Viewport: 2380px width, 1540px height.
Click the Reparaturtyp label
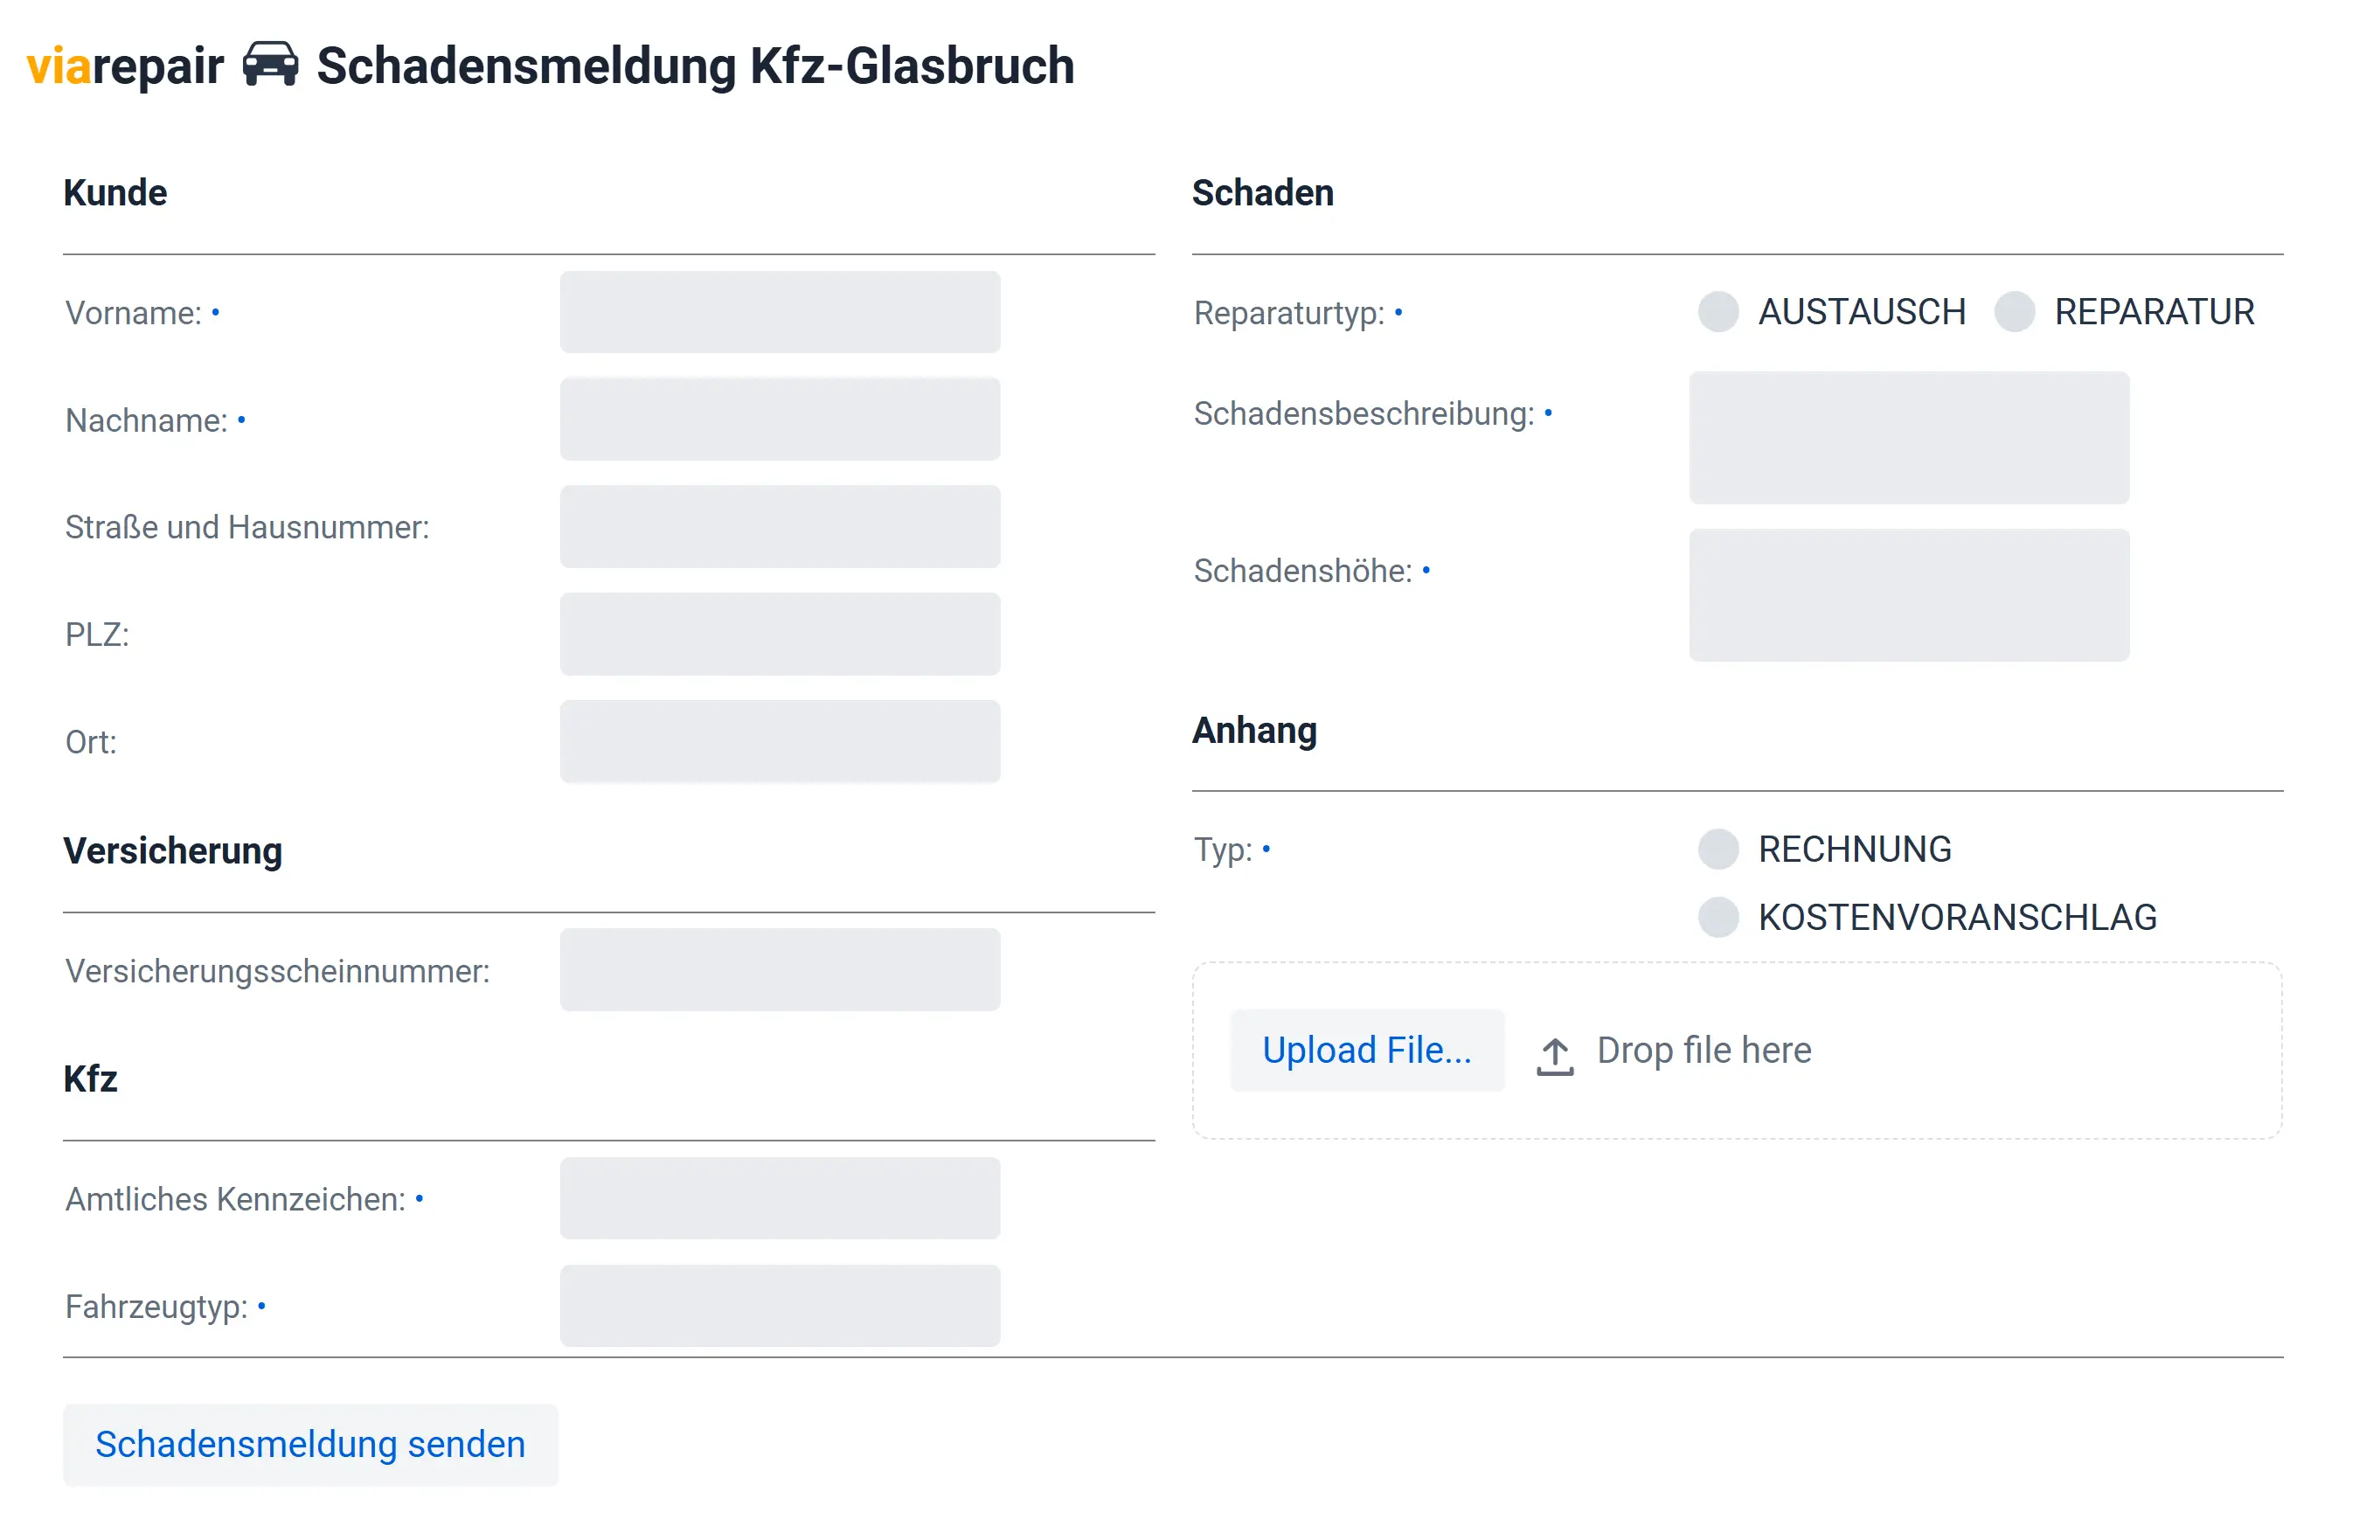coord(1289,313)
